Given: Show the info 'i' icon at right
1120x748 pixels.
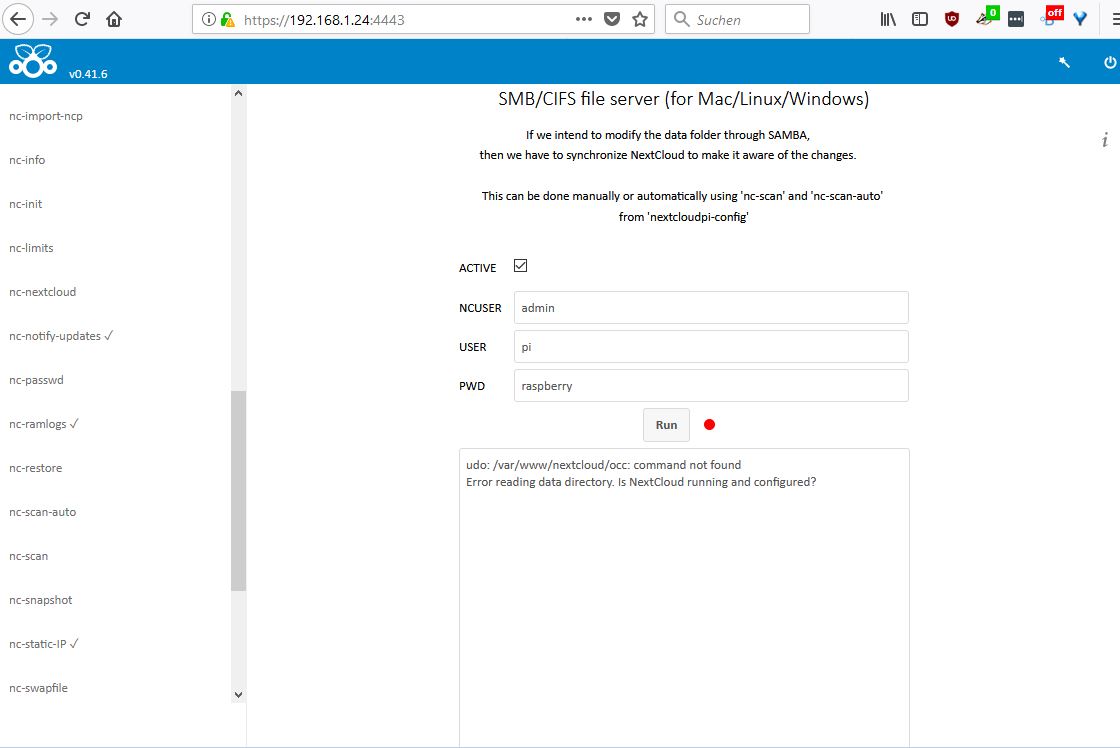Looking at the screenshot, I should tap(1104, 140).
